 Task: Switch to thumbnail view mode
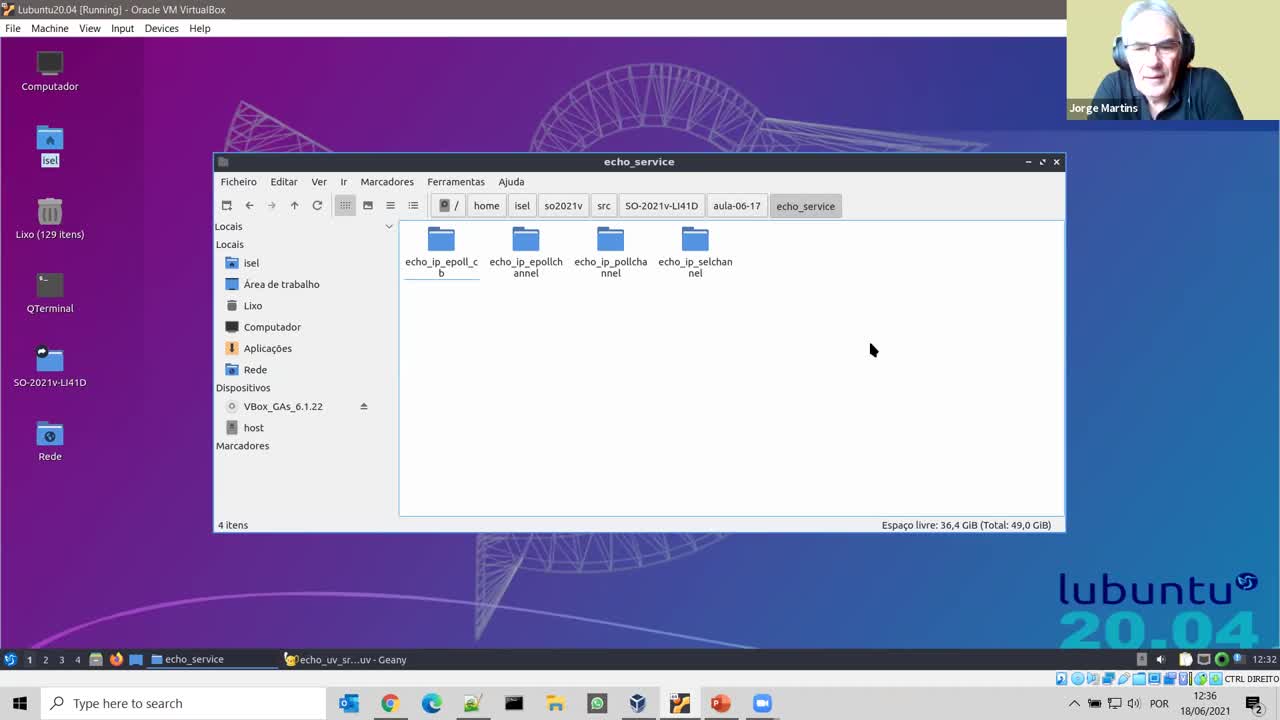click(x=368, y=206)
